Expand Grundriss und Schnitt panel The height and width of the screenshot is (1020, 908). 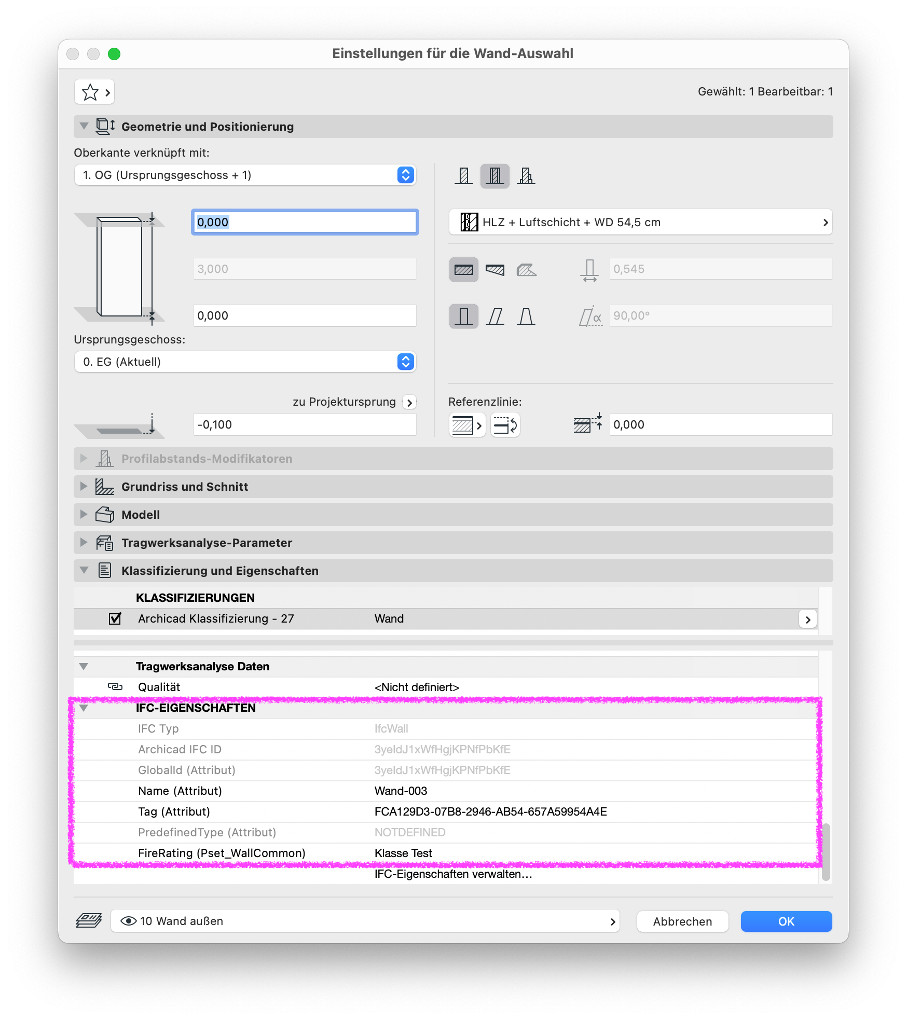pyautogui.click(x=84, y=487)
